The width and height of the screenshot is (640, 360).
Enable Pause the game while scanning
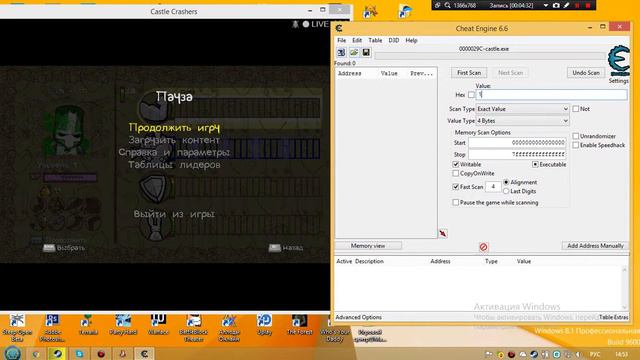click(x=456, y=202)
